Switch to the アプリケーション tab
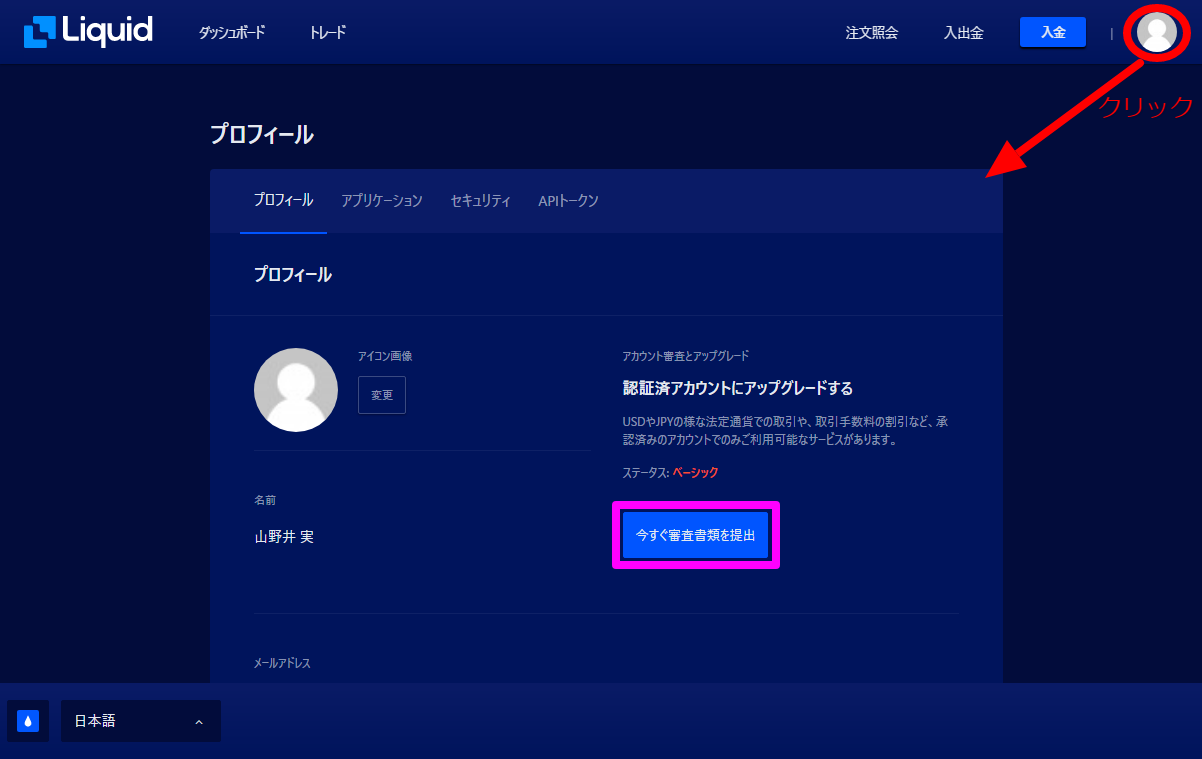1202x759 pixels. click(x=381, y=201)
